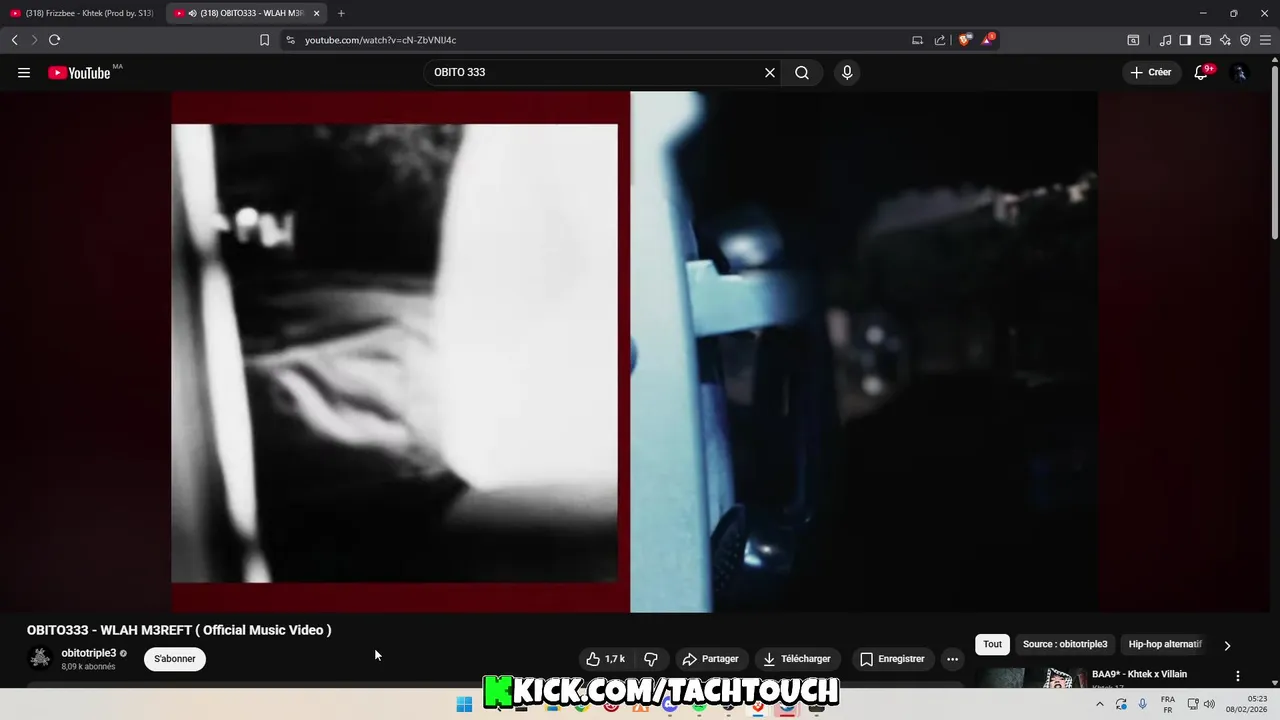Save the video with Enregistrer
Viewport: 1280px width, 720px height.
tap(892, 659)
